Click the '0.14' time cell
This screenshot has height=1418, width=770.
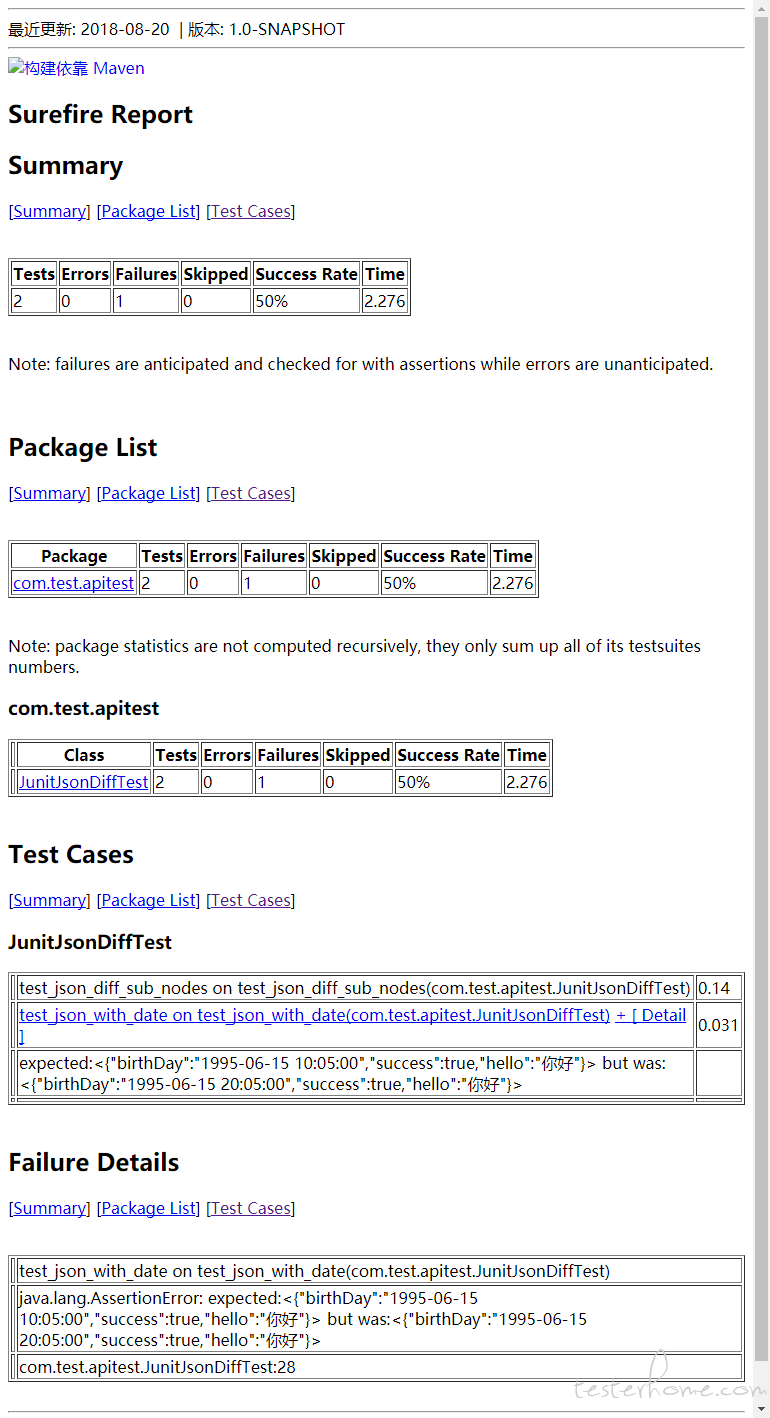point(719,988)
